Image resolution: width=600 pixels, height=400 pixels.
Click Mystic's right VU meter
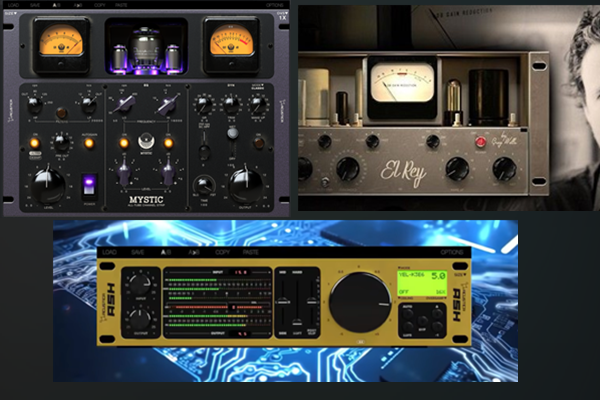point(231,45)
